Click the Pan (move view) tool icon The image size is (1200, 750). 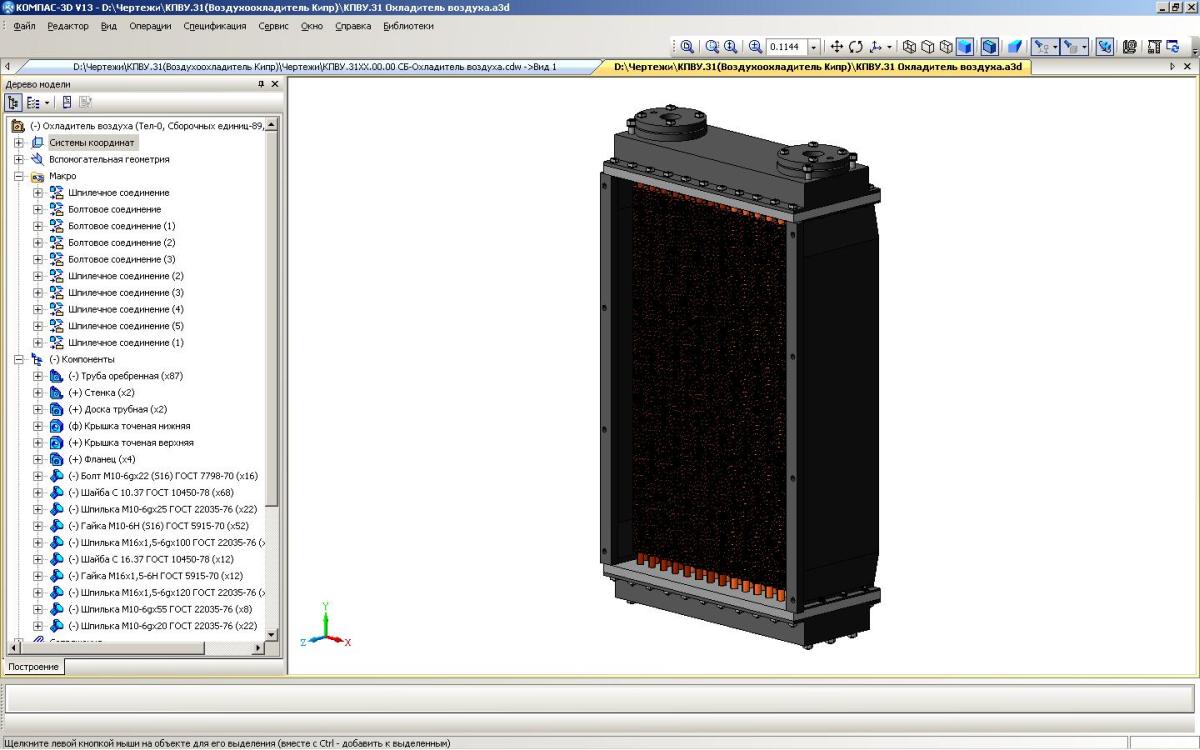pyautogui.click(x=838, y=47)
